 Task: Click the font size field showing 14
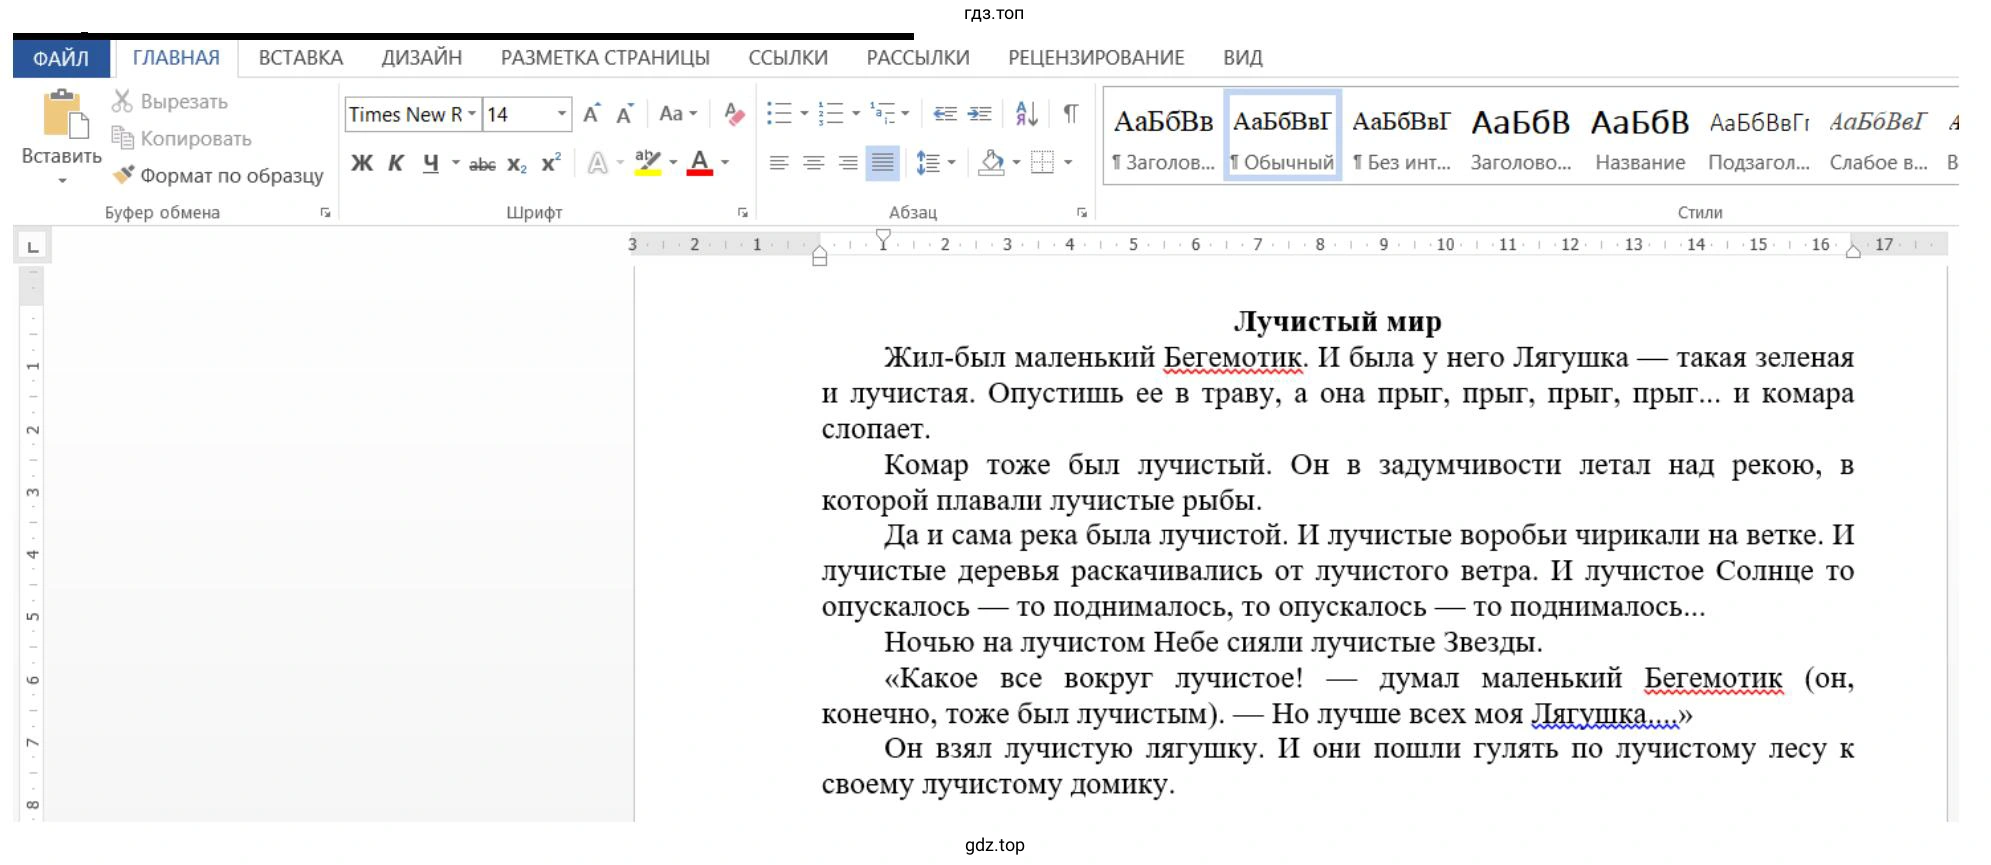[x=518, y=114]
